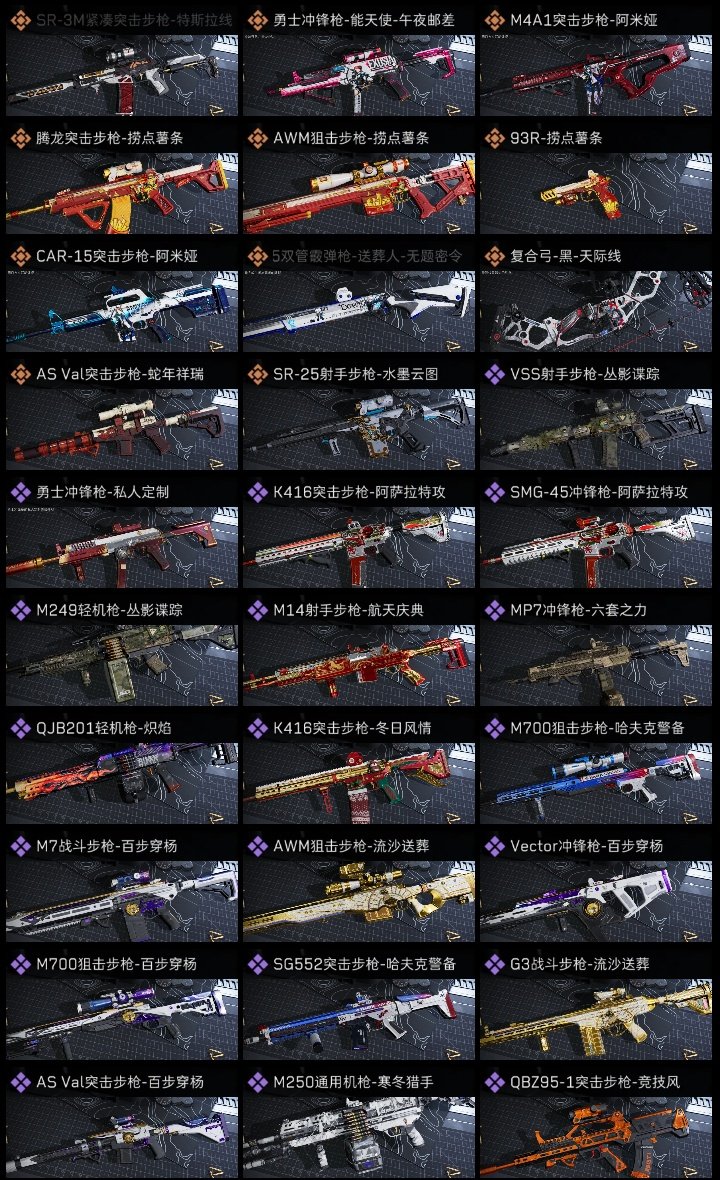Screen dimensions: 720x1180
Task: Click purple rarity icon beside M14射手步枪-航天庆典
Action: [x=257, y=610]
